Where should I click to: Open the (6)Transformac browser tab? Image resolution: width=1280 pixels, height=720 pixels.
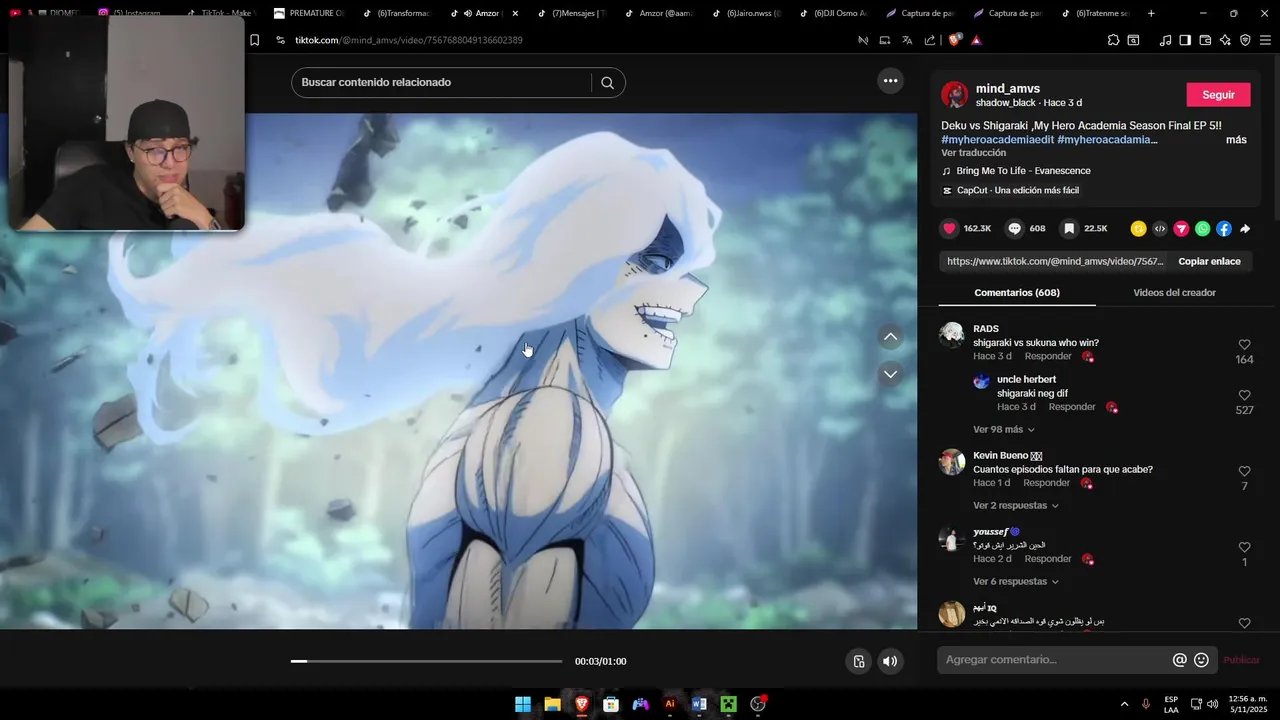coord(396,14)
